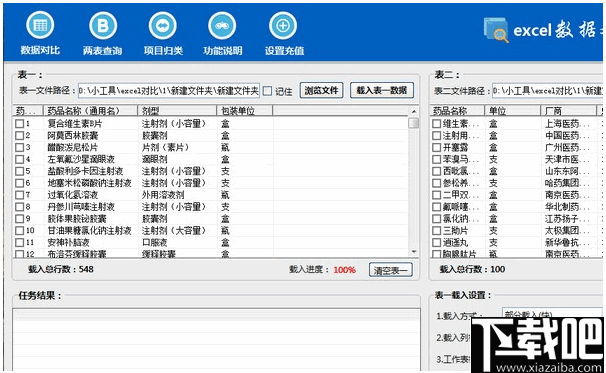The image size is (606, 373).
Task: Sort by 药品名称（通用名） column header
Action: 90,111
